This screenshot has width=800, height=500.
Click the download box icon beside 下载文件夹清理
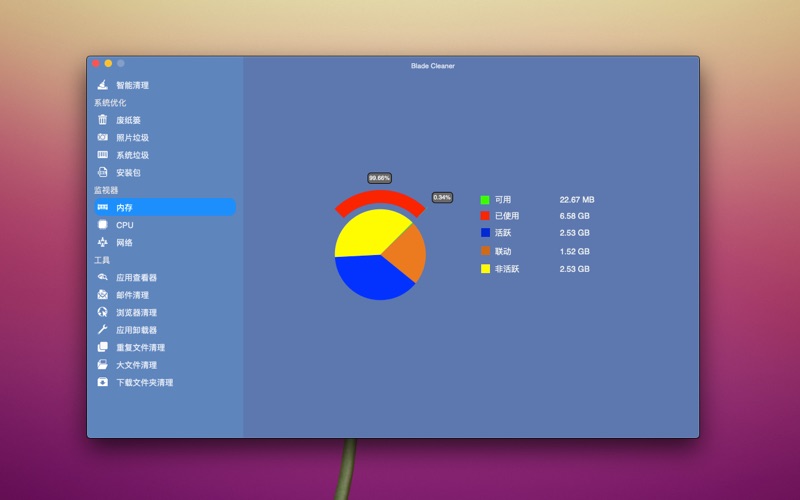(103, 382)
